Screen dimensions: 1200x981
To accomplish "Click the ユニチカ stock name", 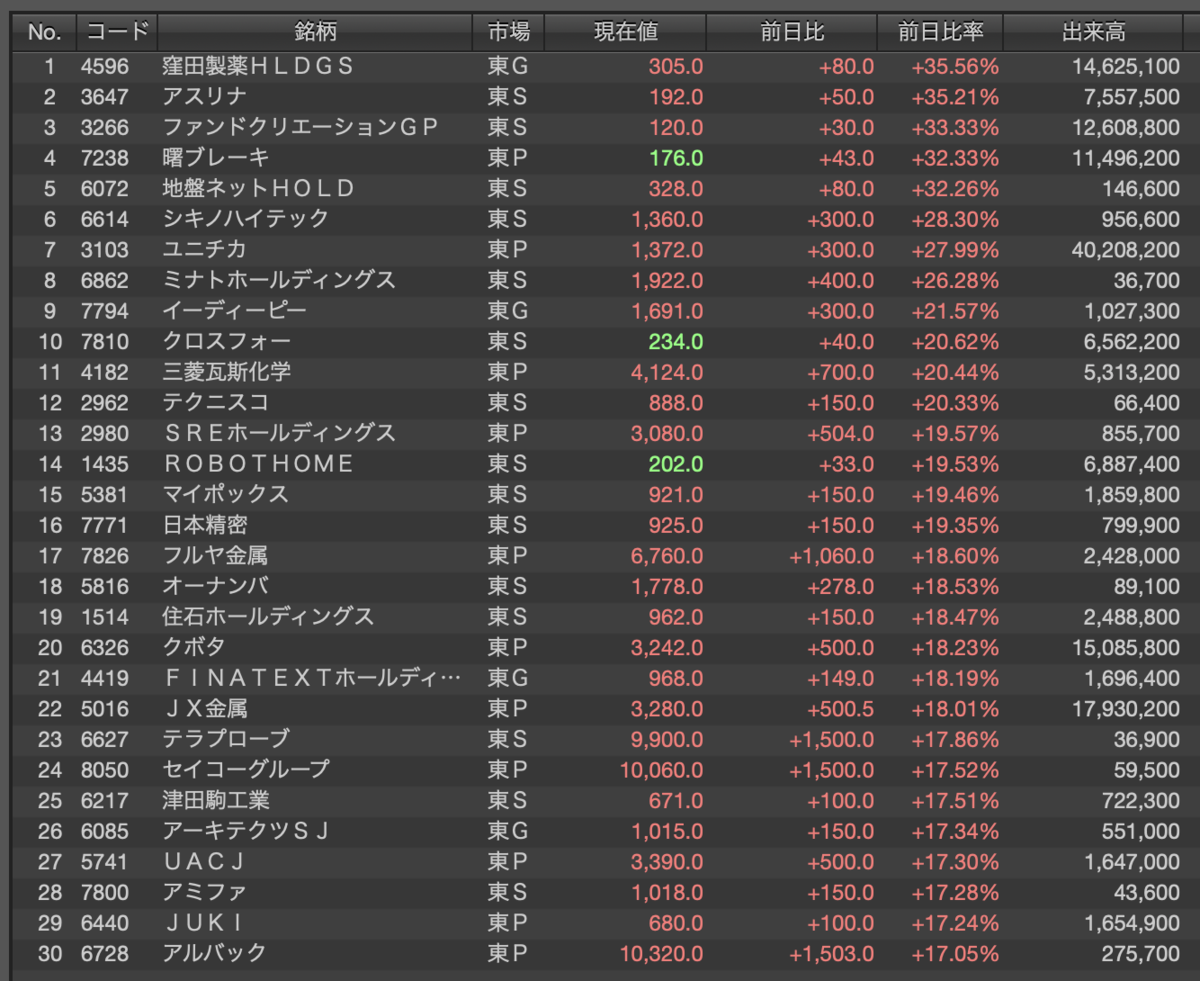I will 205,250.
